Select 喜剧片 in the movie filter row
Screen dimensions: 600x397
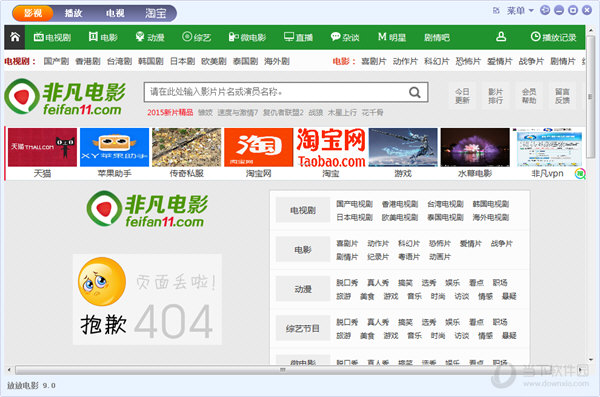[x=373, y=61]
